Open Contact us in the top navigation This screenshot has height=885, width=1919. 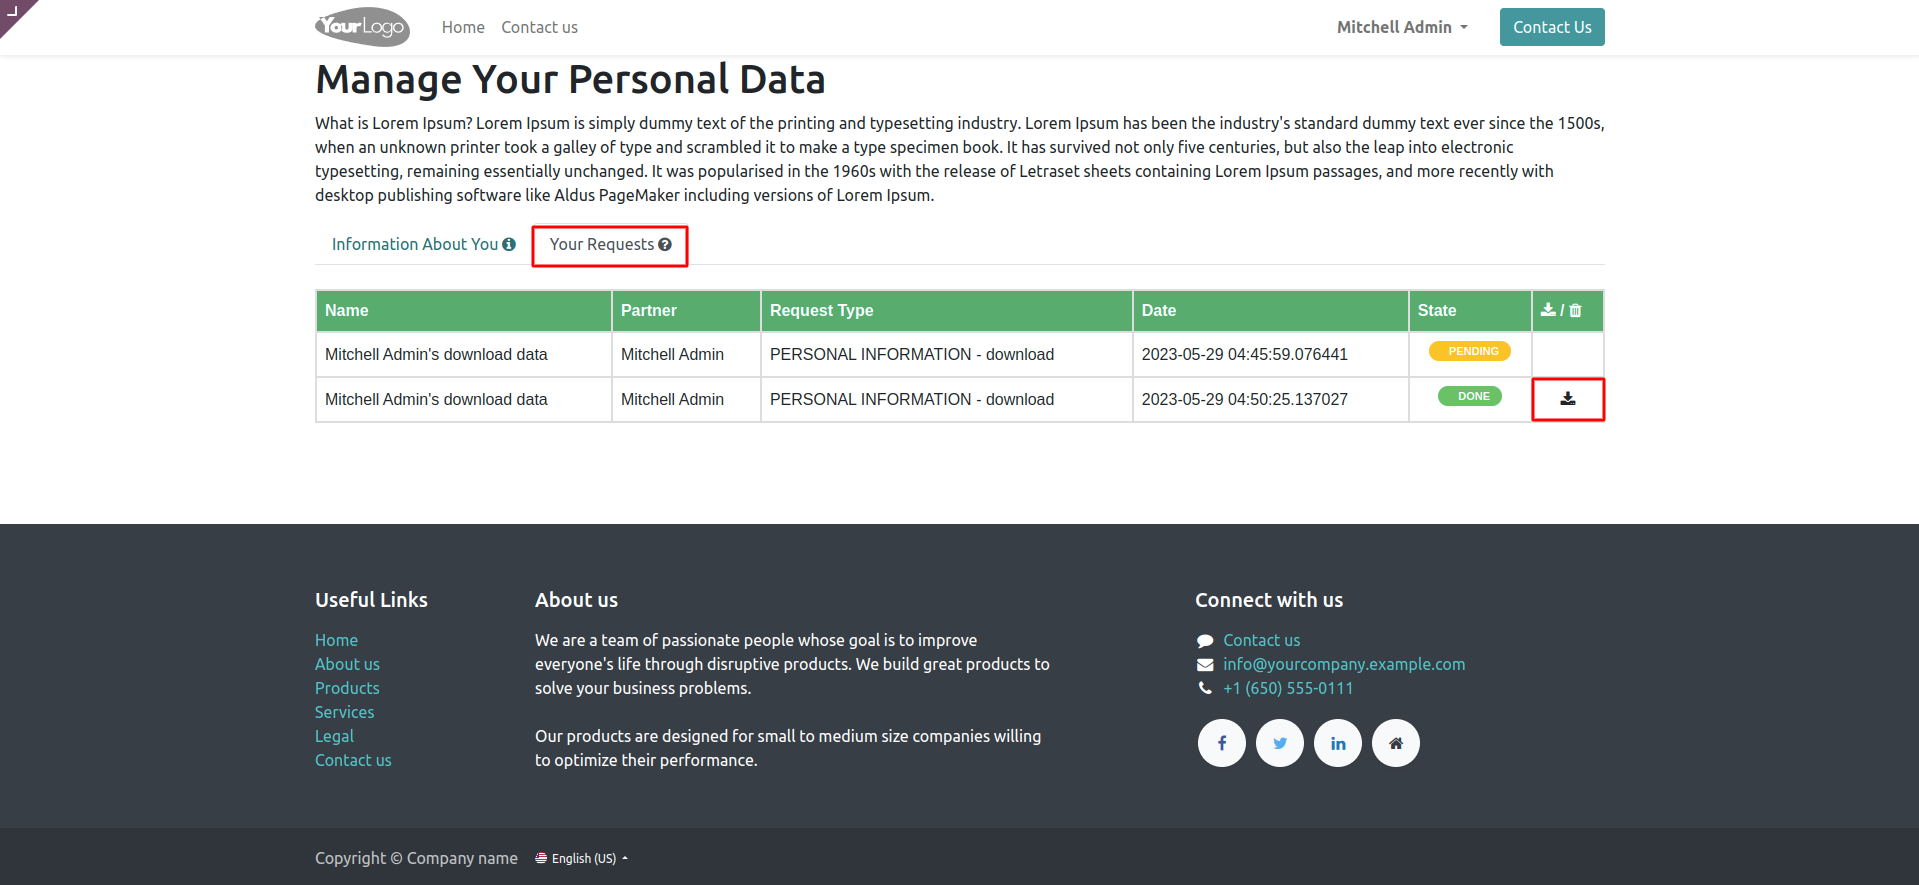tap(539, 27)
